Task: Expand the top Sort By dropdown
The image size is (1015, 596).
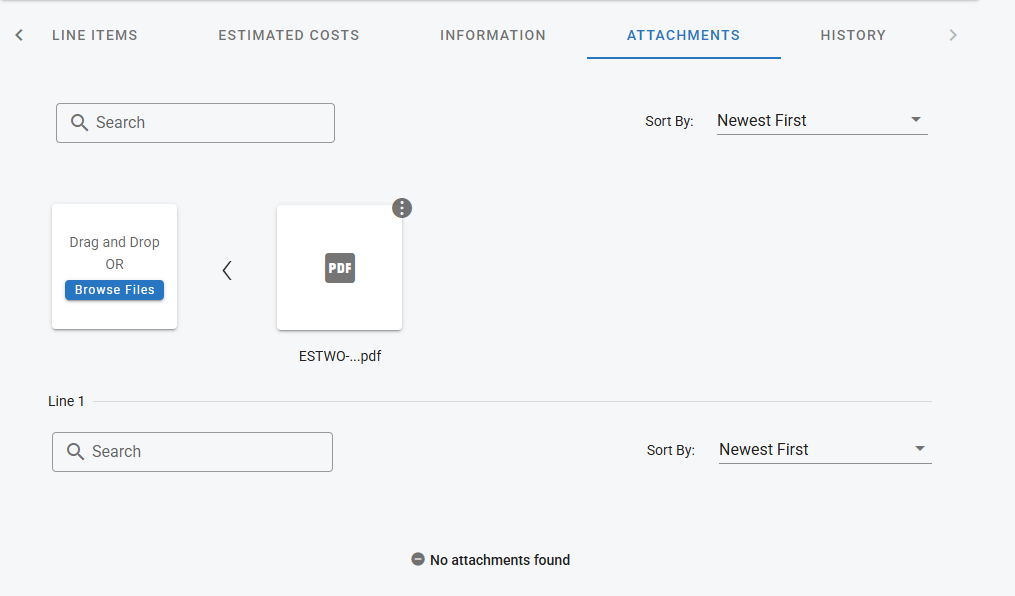Action: pyautogui.click(x=822, y=121)
